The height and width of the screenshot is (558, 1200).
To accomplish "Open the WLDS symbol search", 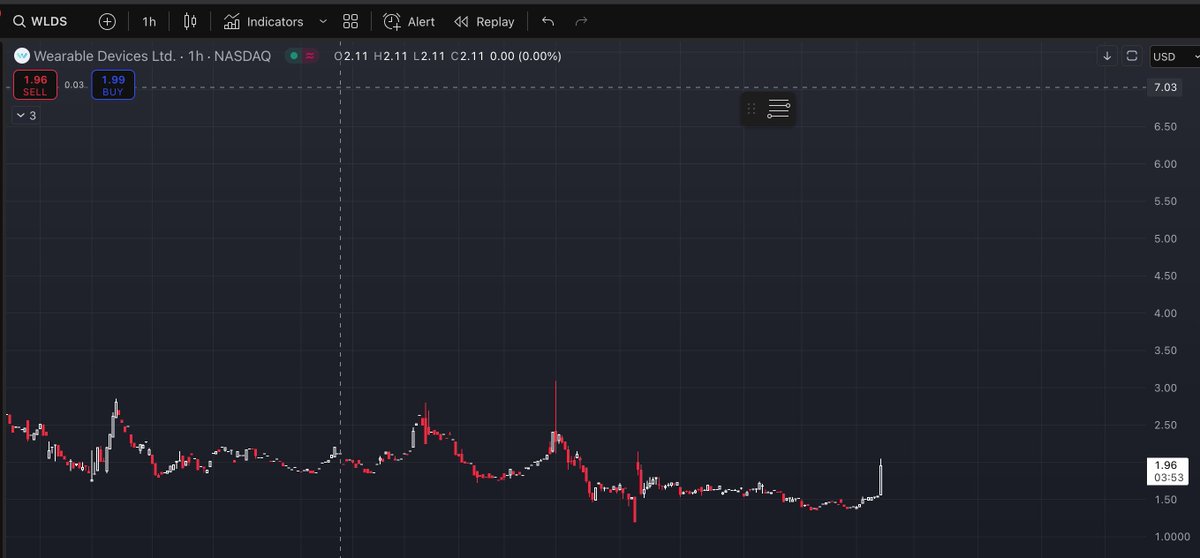I will click(x=40, y=21).
